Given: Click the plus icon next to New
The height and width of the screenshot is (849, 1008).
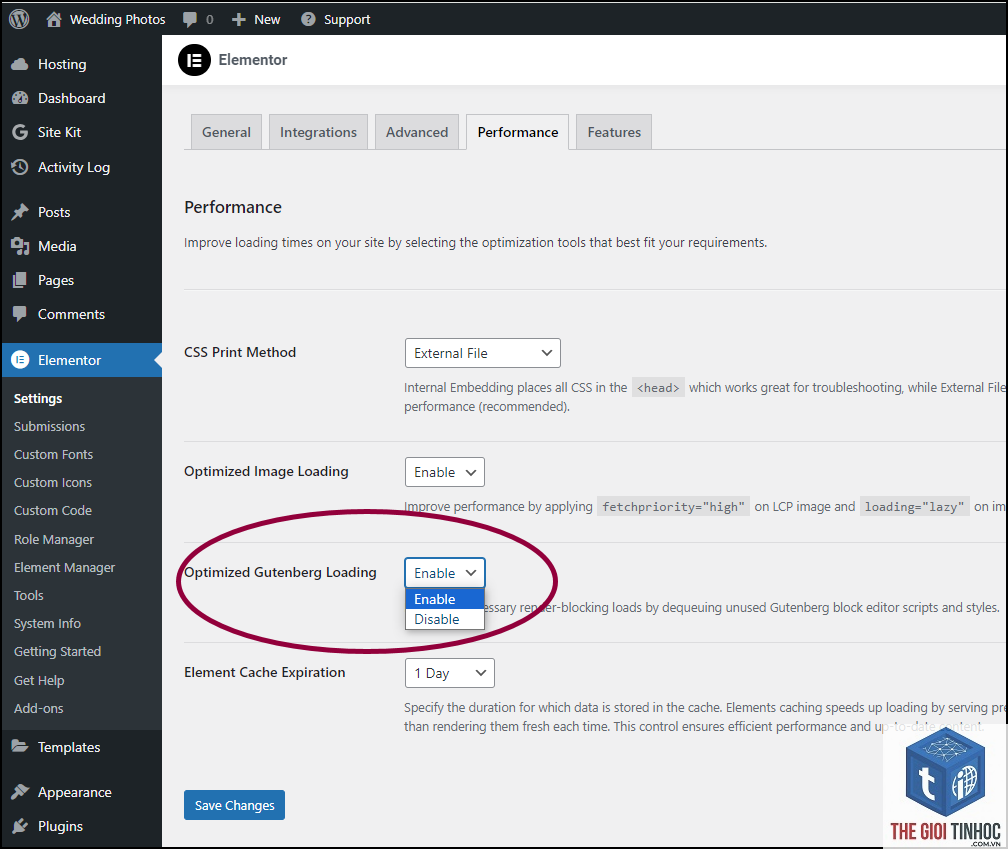Looking at the screenshot, I should [238, 20].
